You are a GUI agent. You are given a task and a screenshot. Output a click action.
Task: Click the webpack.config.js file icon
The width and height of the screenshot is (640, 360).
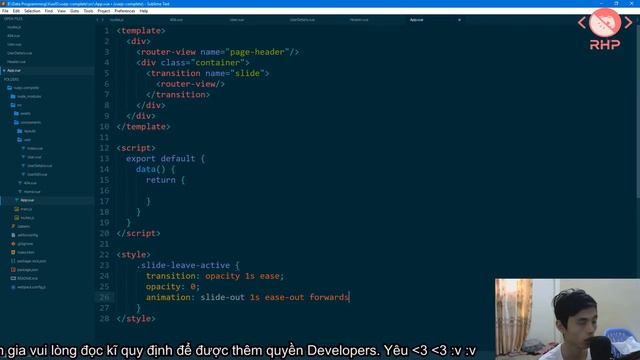pyautogui.click(x=13, y=287)
